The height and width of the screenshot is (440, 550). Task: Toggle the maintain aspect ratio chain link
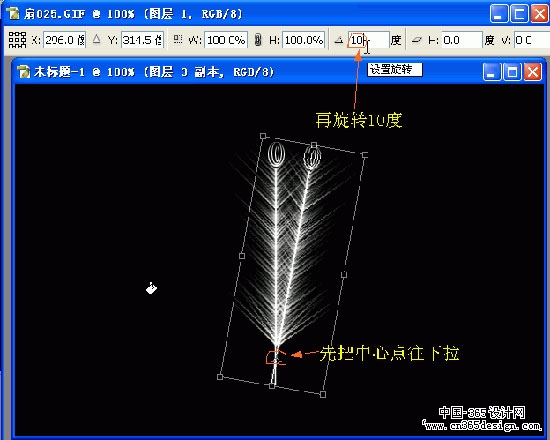(x=258, y=40)
